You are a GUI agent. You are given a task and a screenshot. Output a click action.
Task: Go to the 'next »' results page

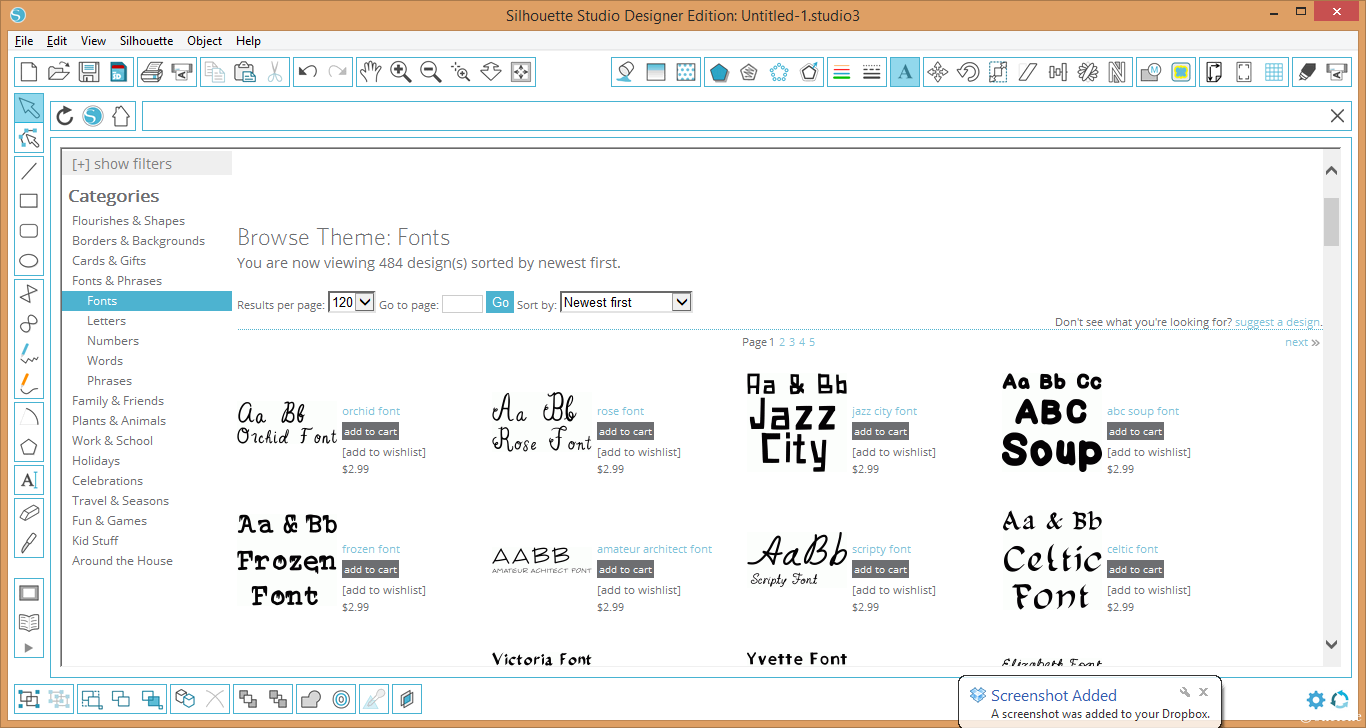pyautogui.click(x=1302, y=342)
